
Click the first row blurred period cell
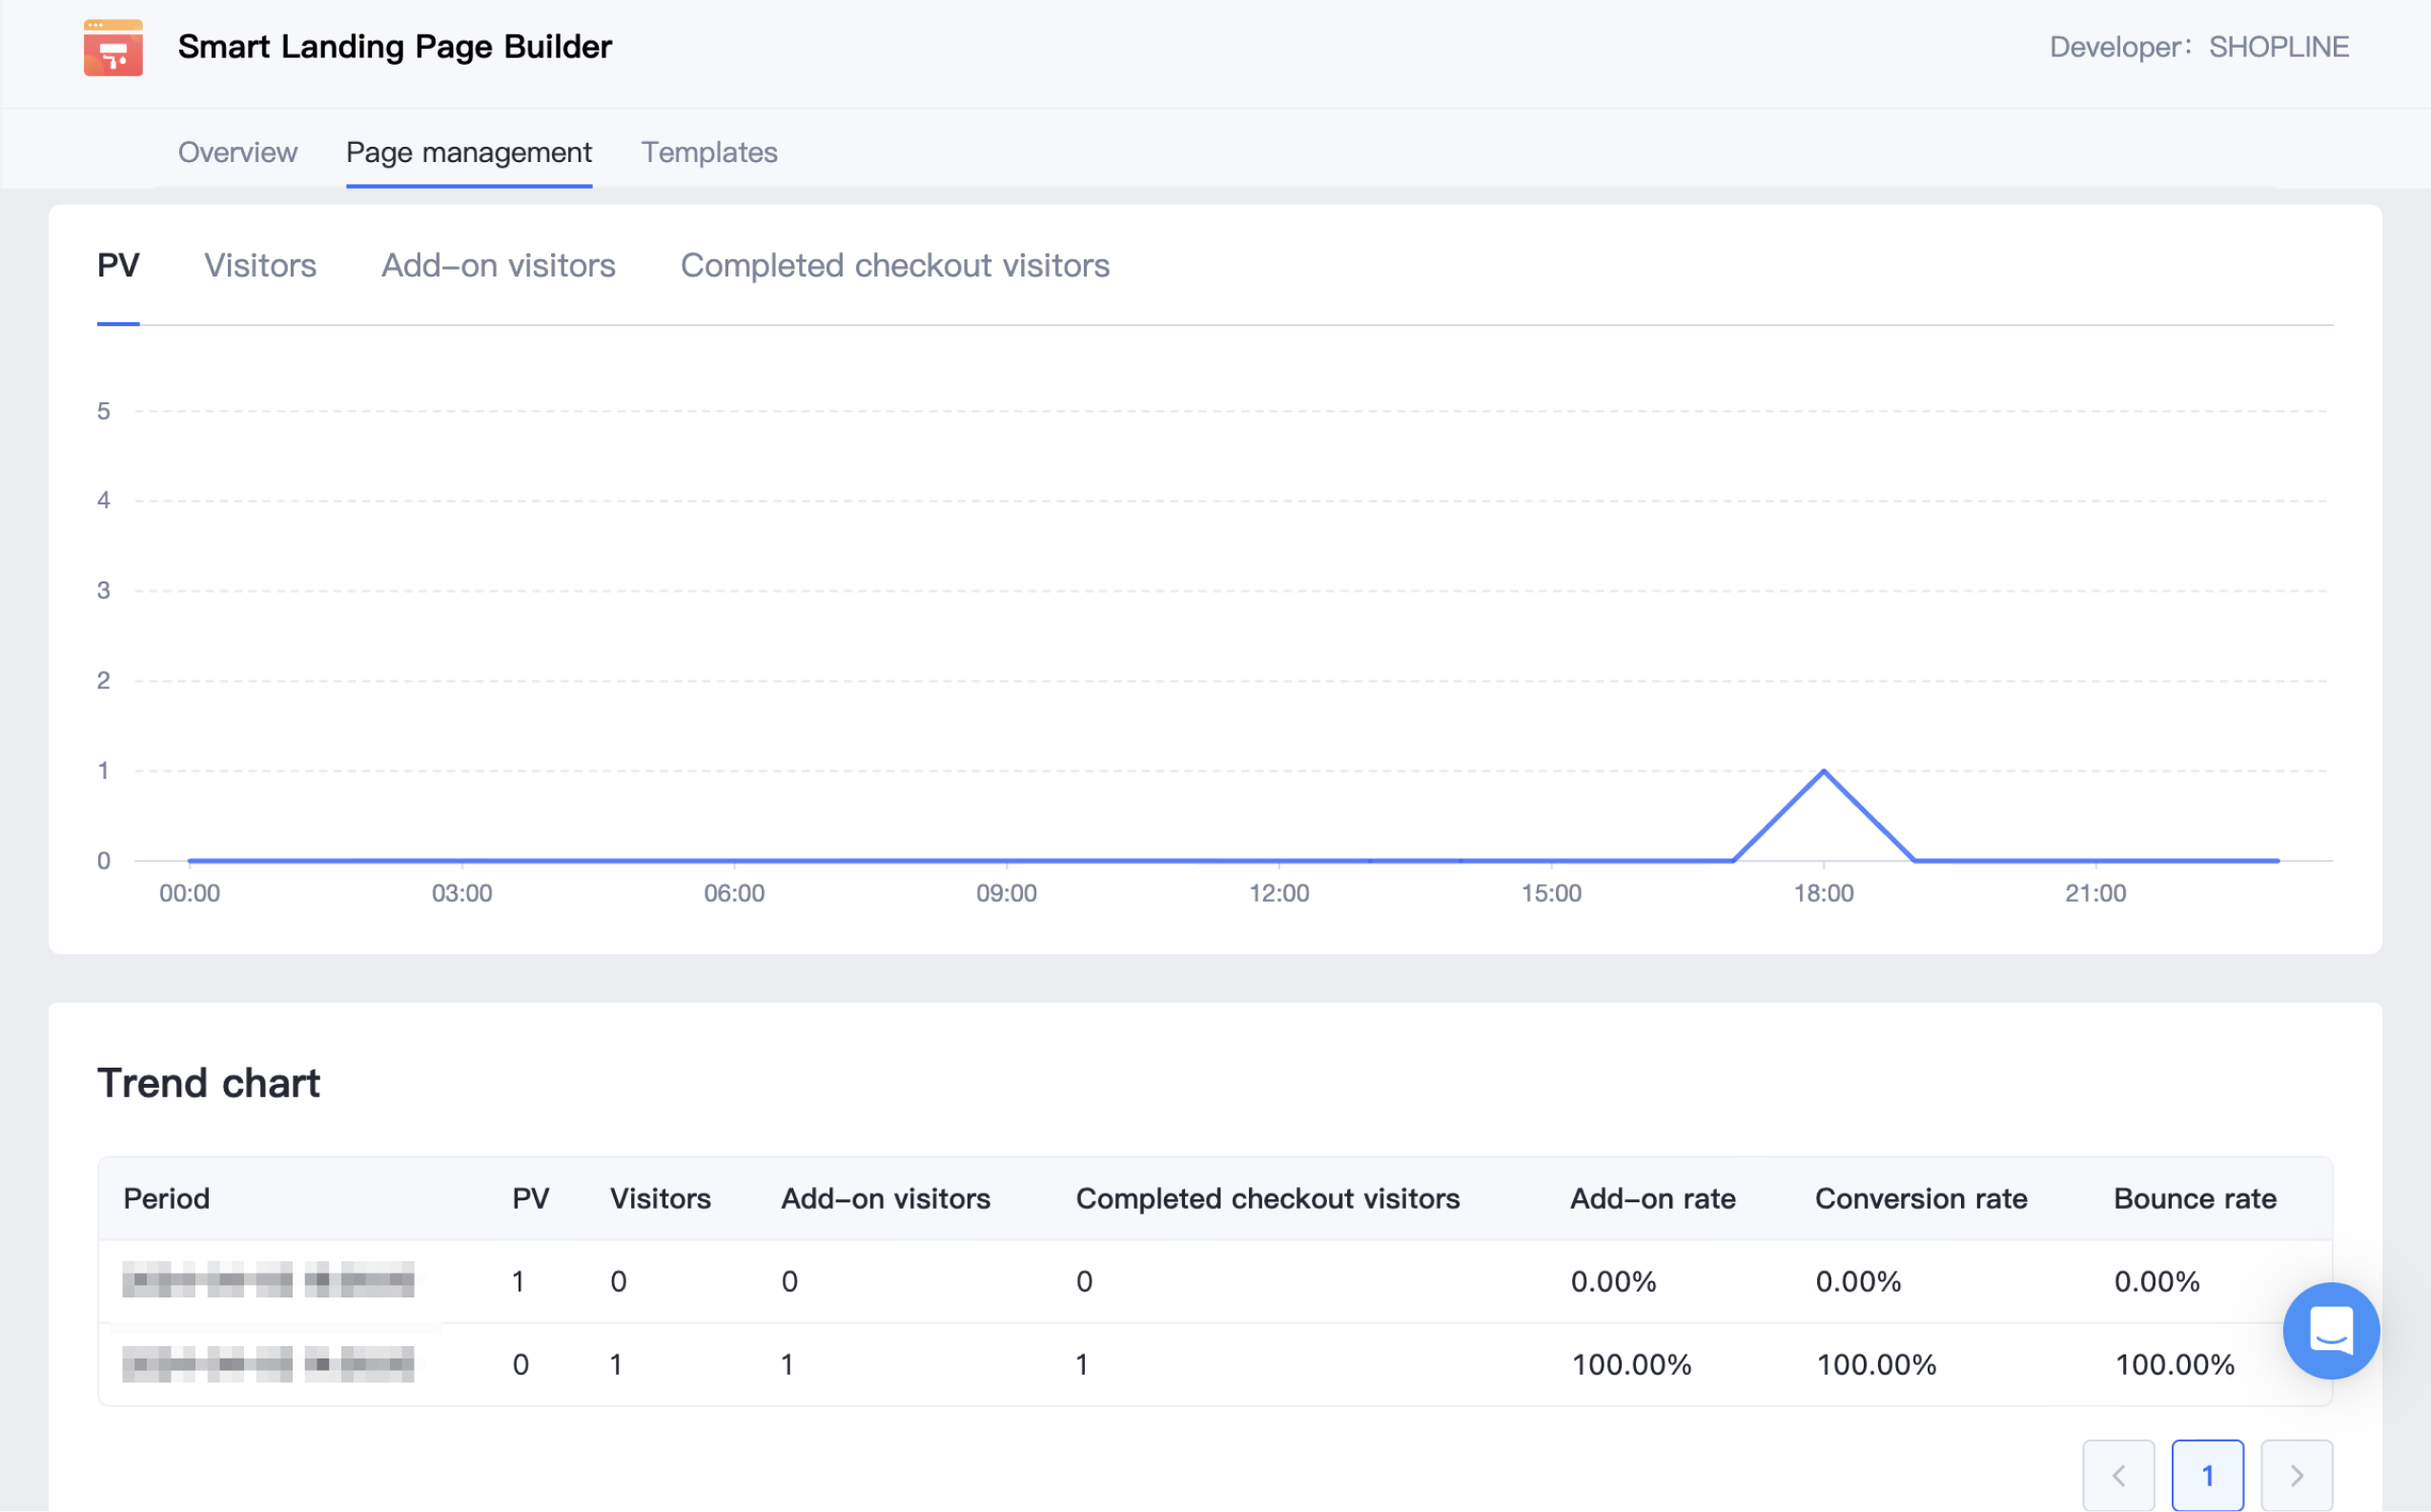pyautogui.click(x=268, y=1280)
